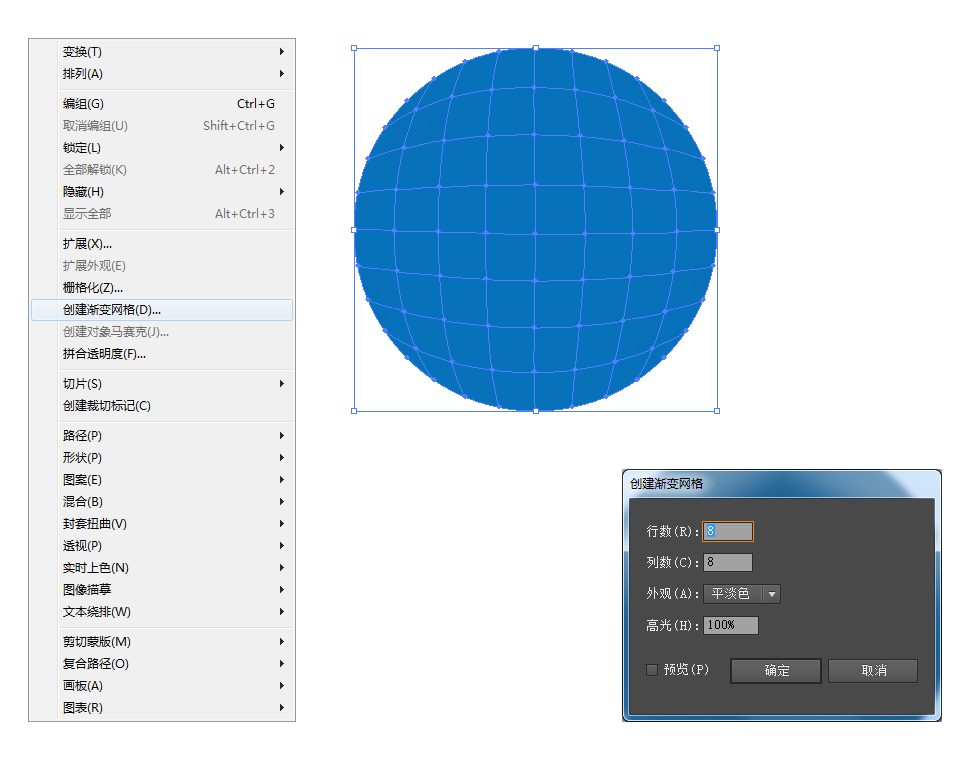Expand the 封套扭曲(V) submenu
Screen dimensions: 960x768
(94, 524)
